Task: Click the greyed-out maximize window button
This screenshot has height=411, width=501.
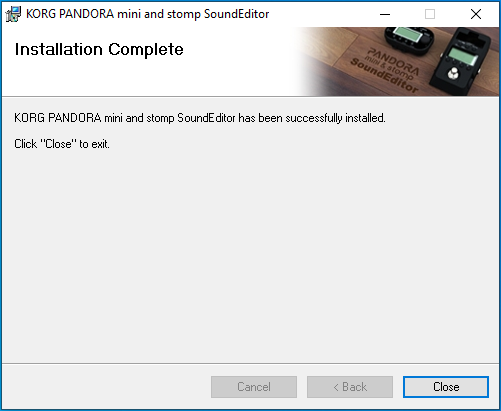Action: pos(430,14)
